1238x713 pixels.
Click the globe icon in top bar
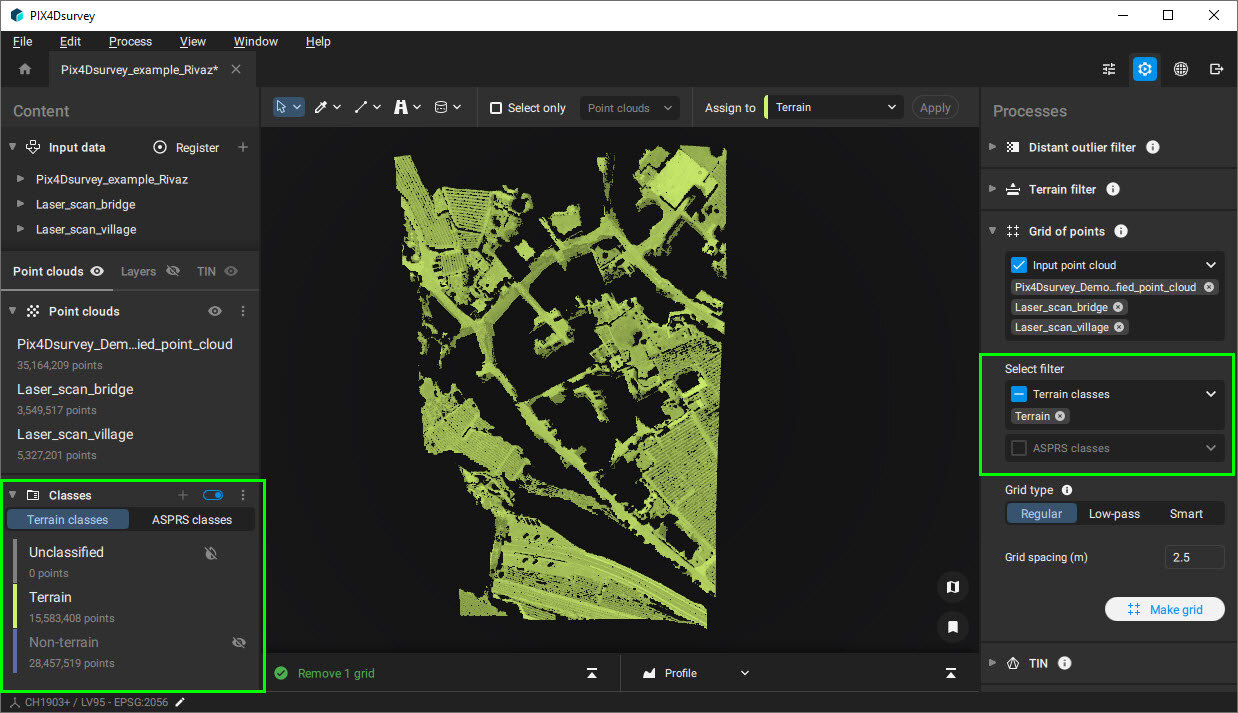(1181, 69)
